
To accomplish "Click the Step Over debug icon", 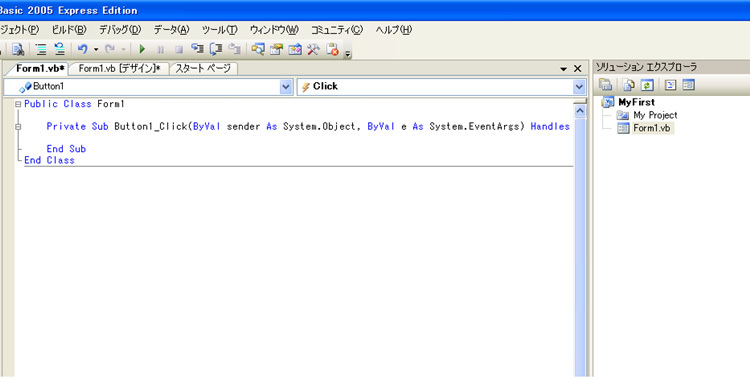I will point(216,49).
